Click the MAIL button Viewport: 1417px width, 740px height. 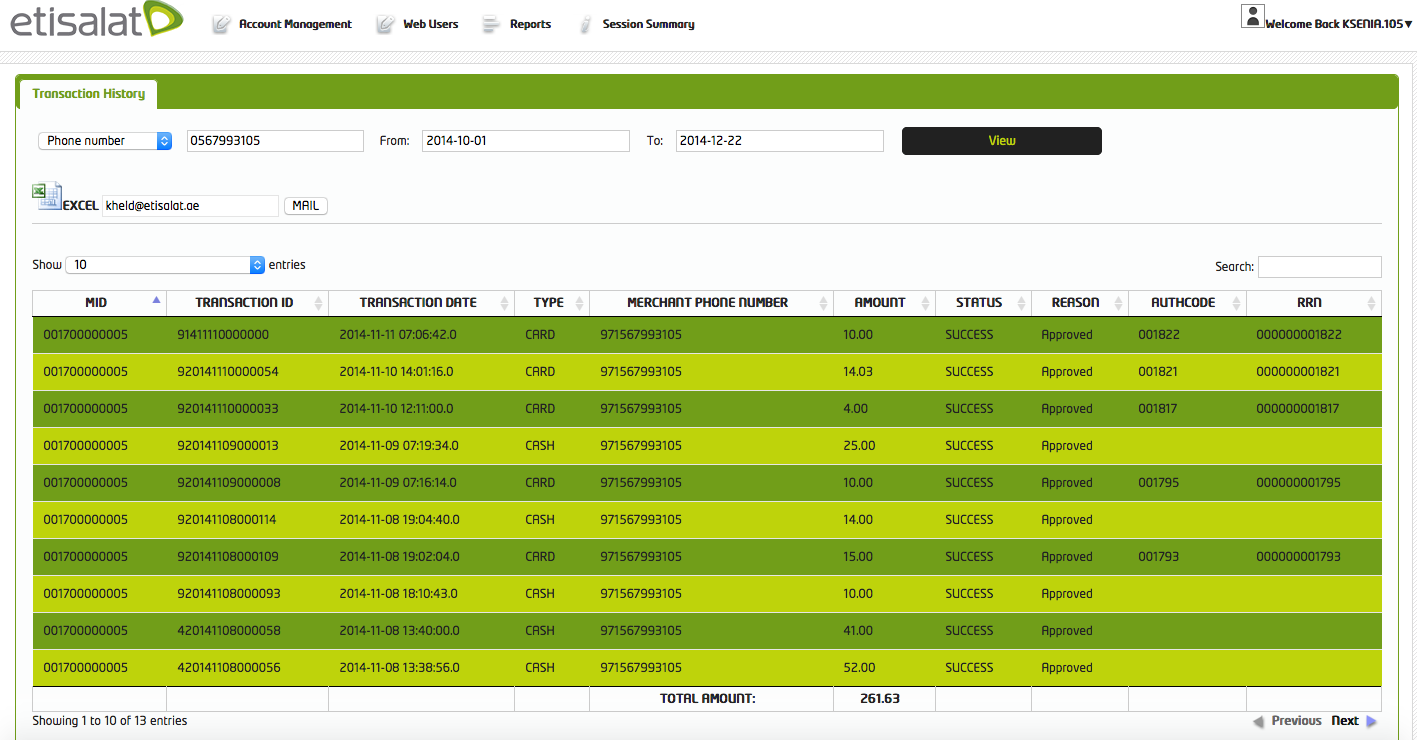[305, 206]
